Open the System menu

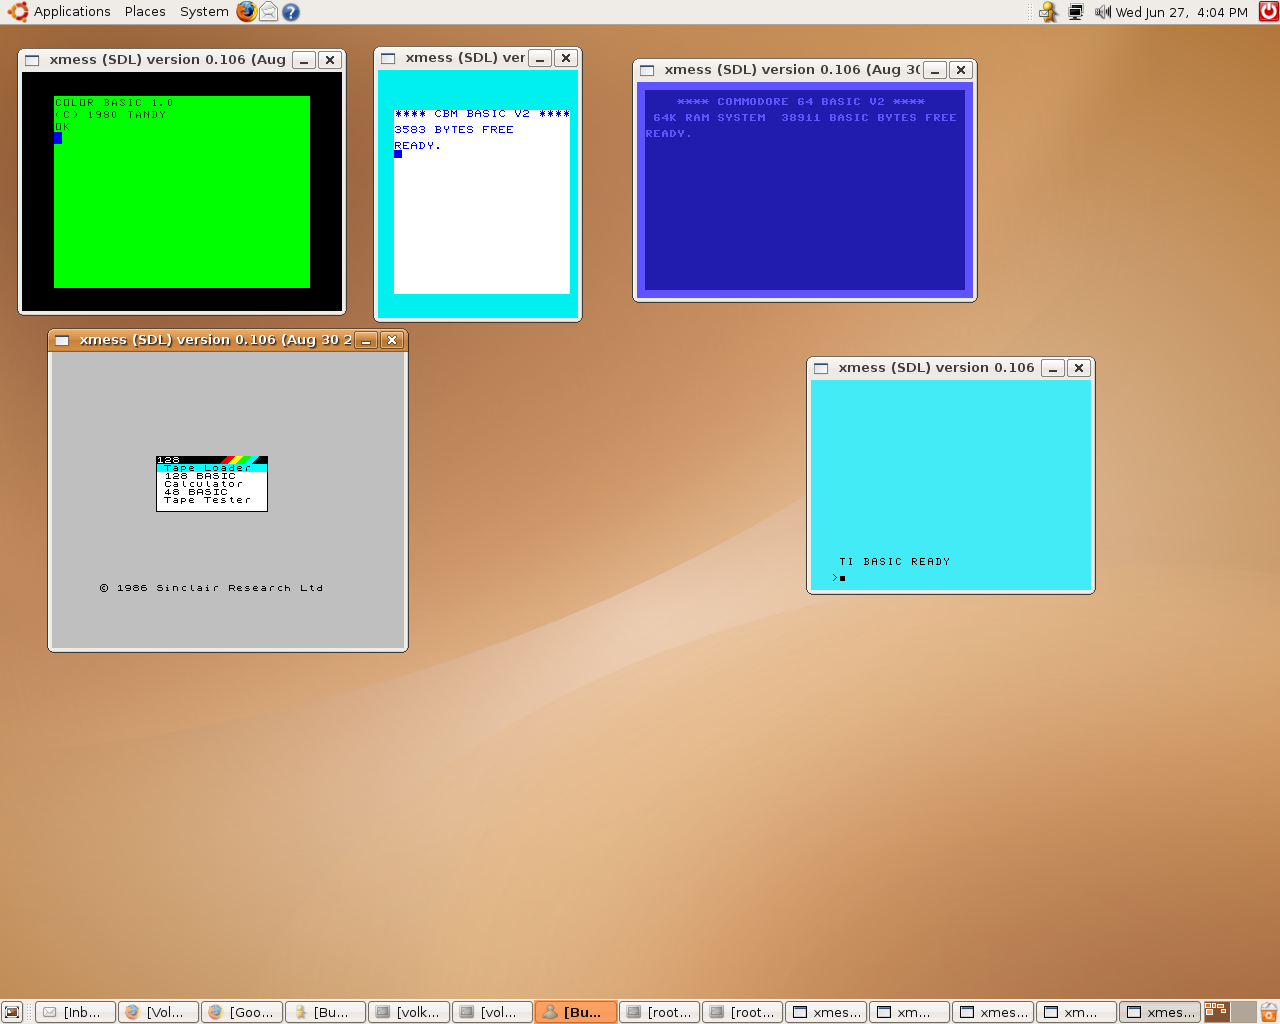point(204,12)
